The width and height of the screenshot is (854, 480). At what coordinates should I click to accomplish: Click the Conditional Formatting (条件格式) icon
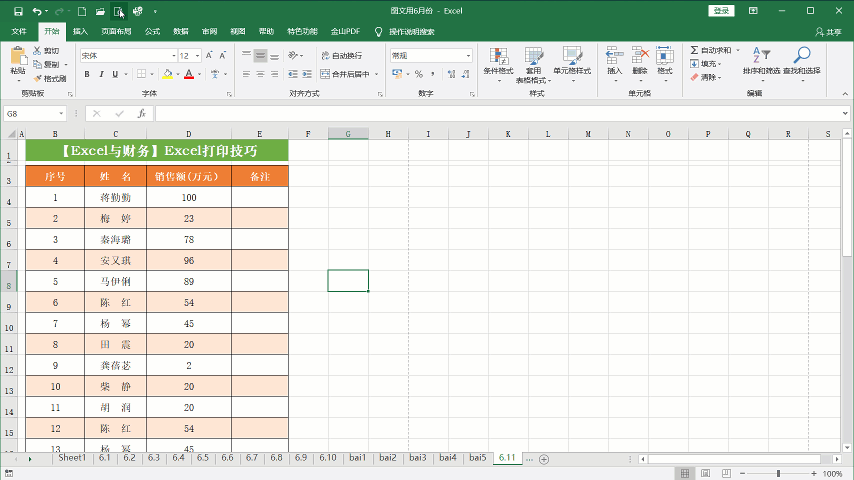coord(498,61)
